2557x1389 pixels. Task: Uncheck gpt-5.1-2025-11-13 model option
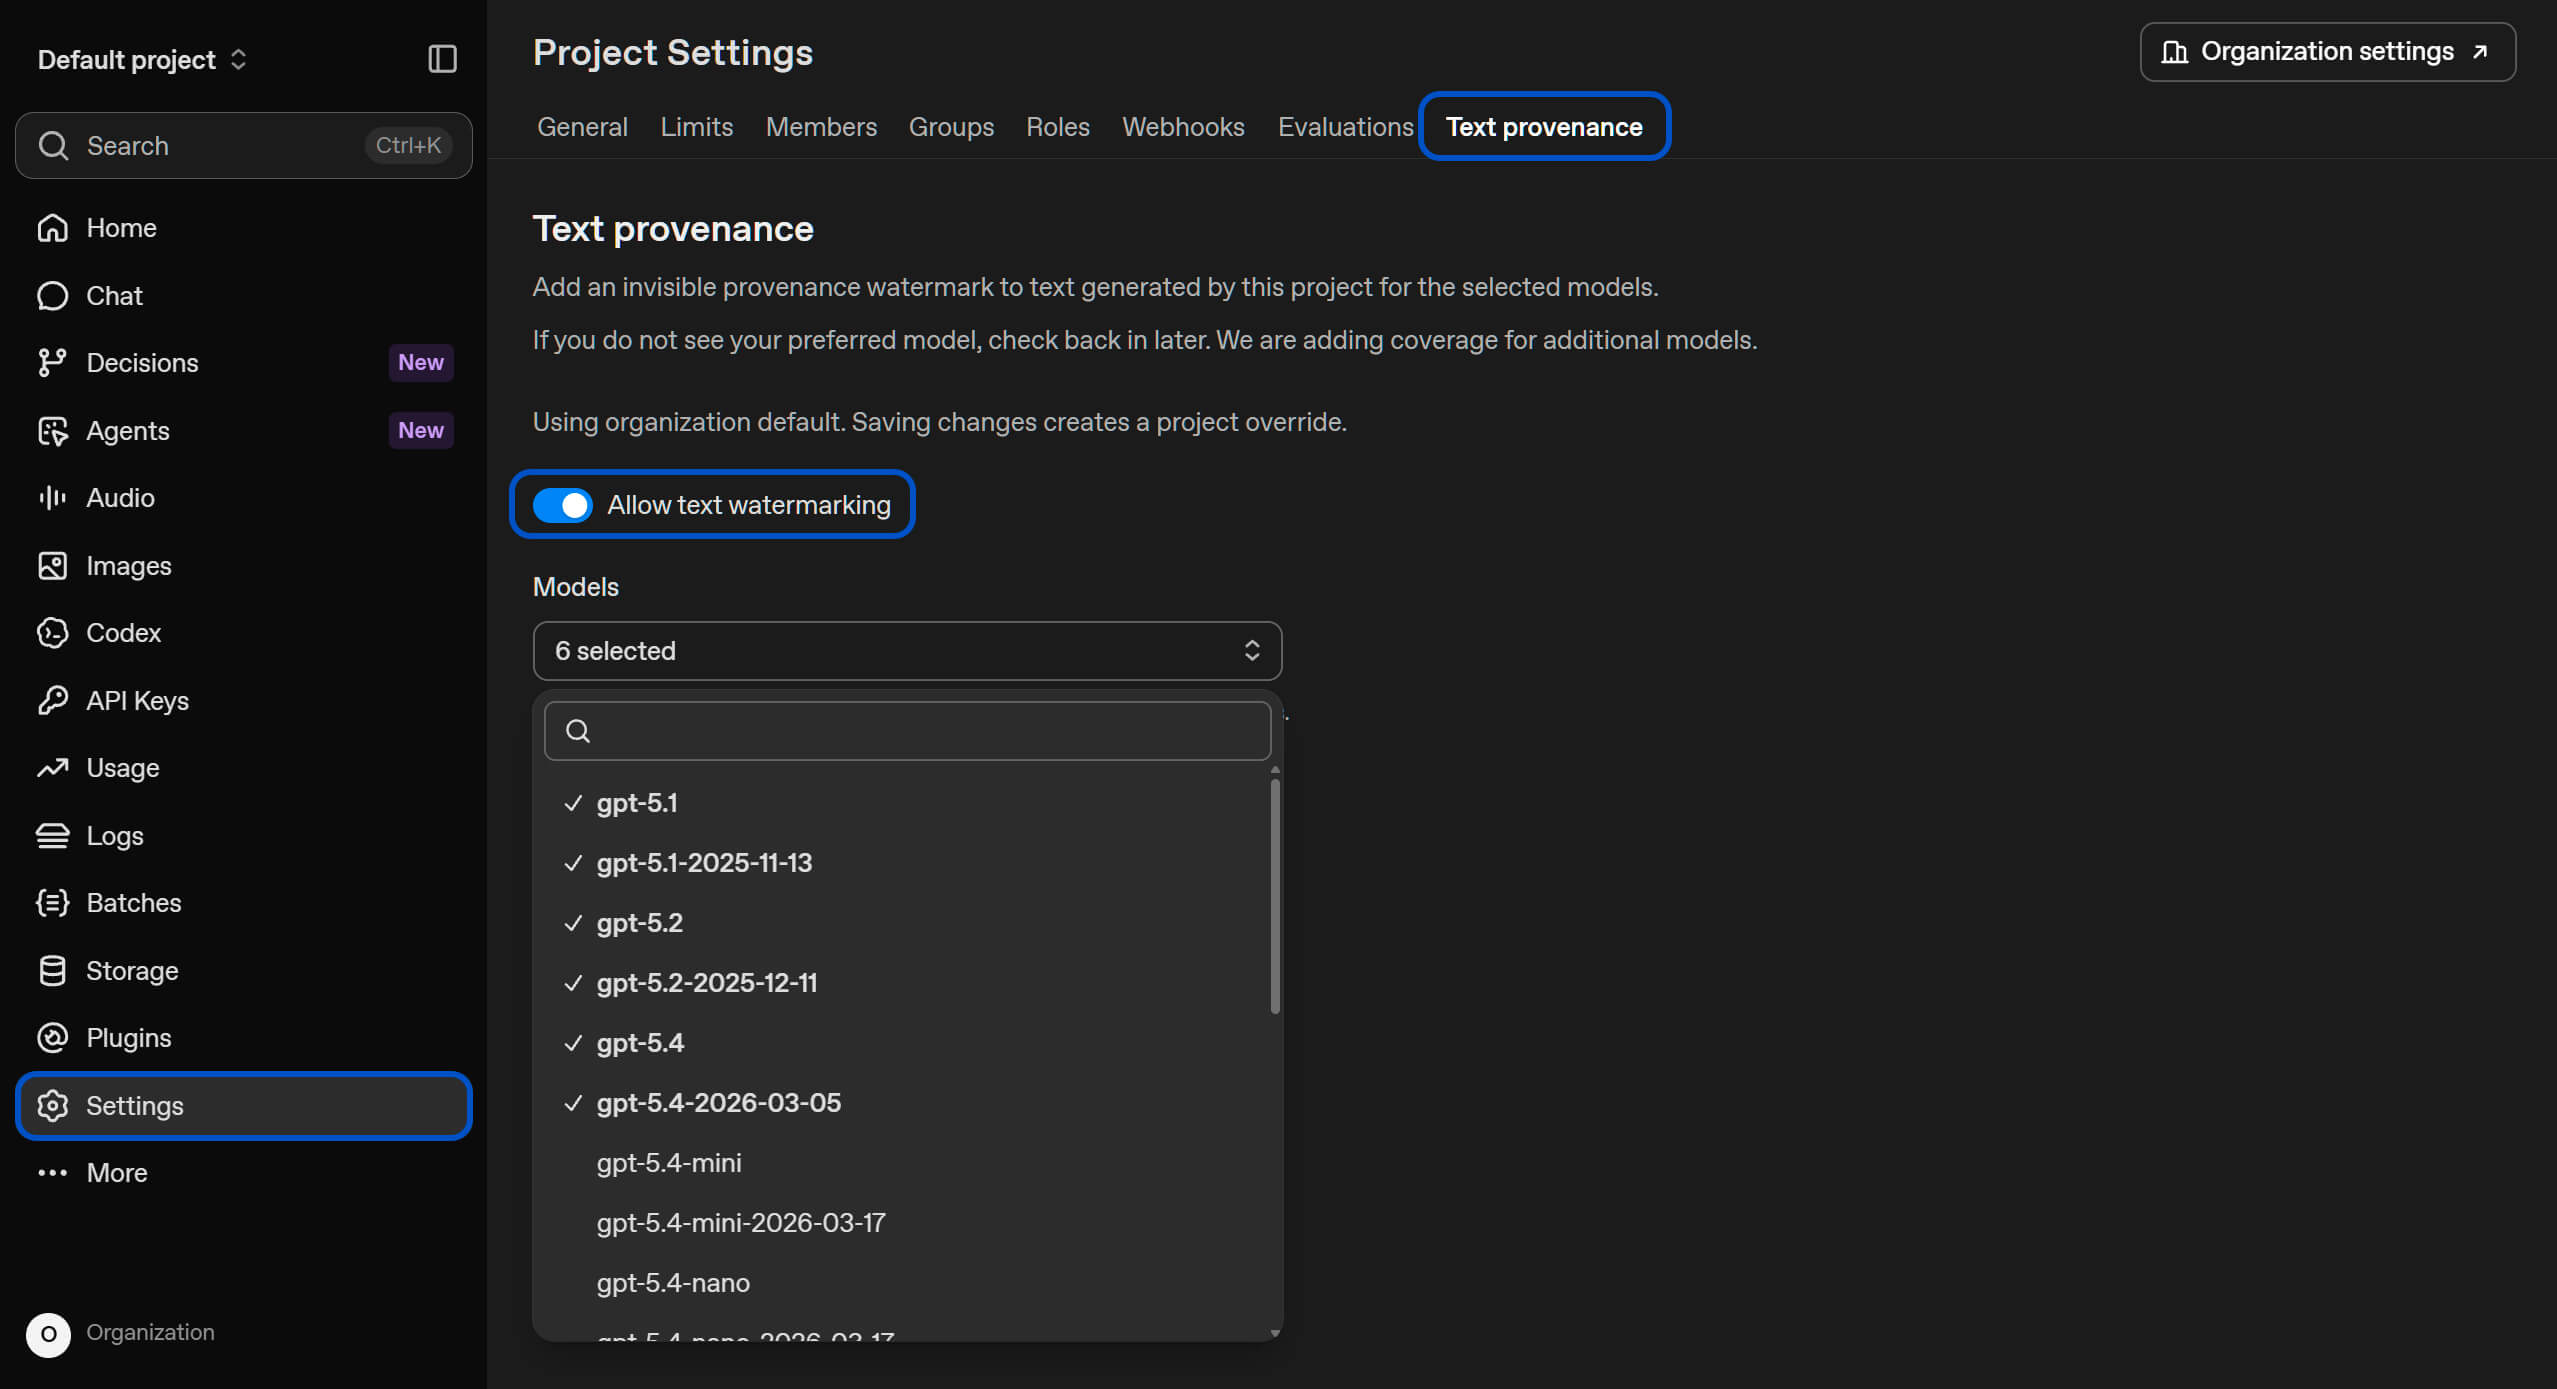click(x=906, y=863)
